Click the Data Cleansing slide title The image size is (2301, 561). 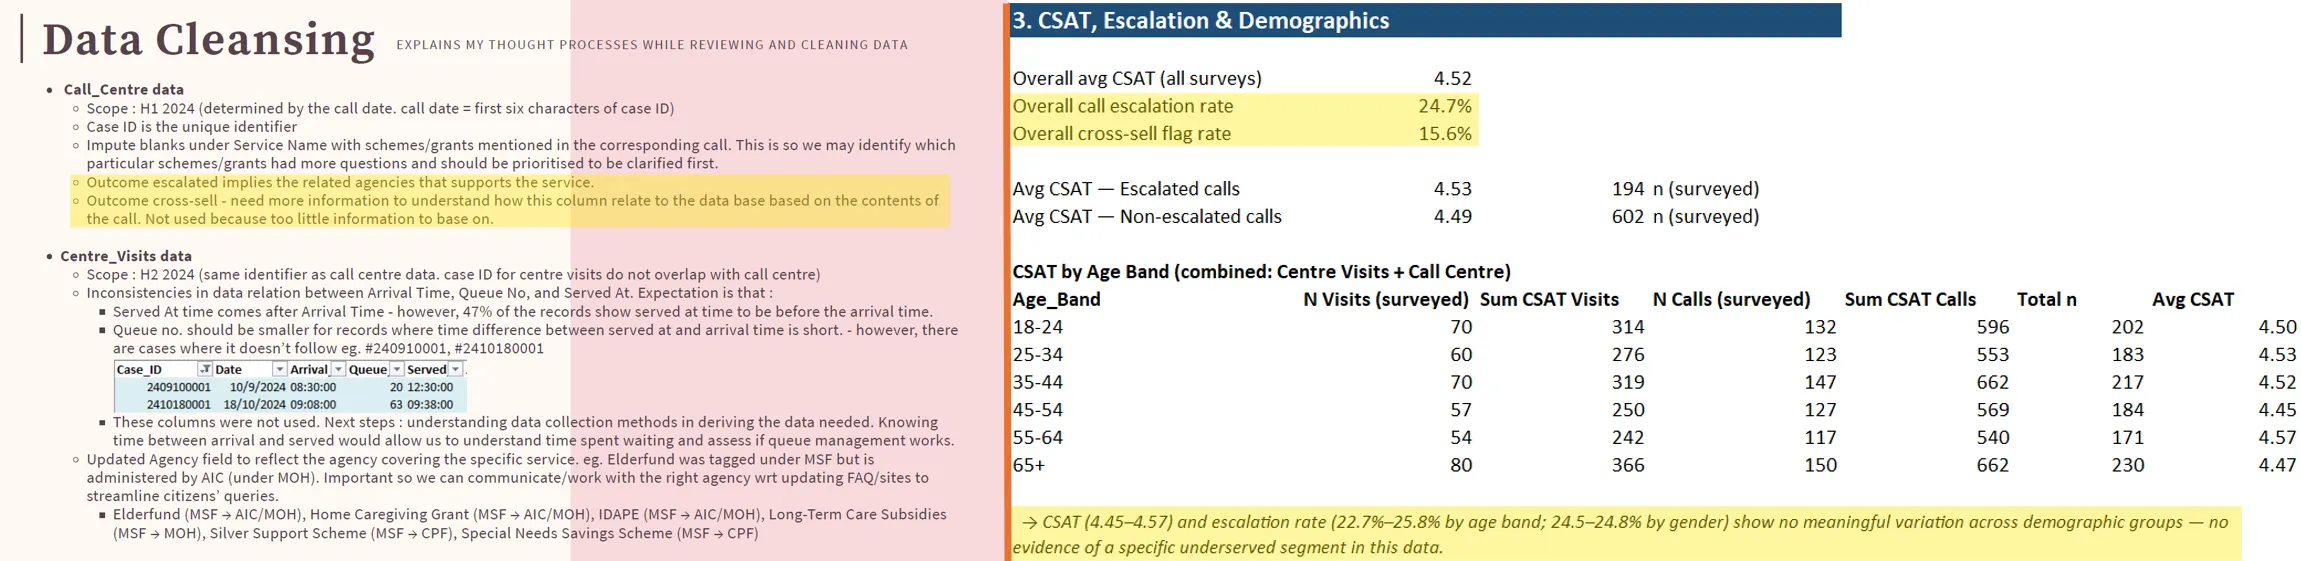pos(208,40)
